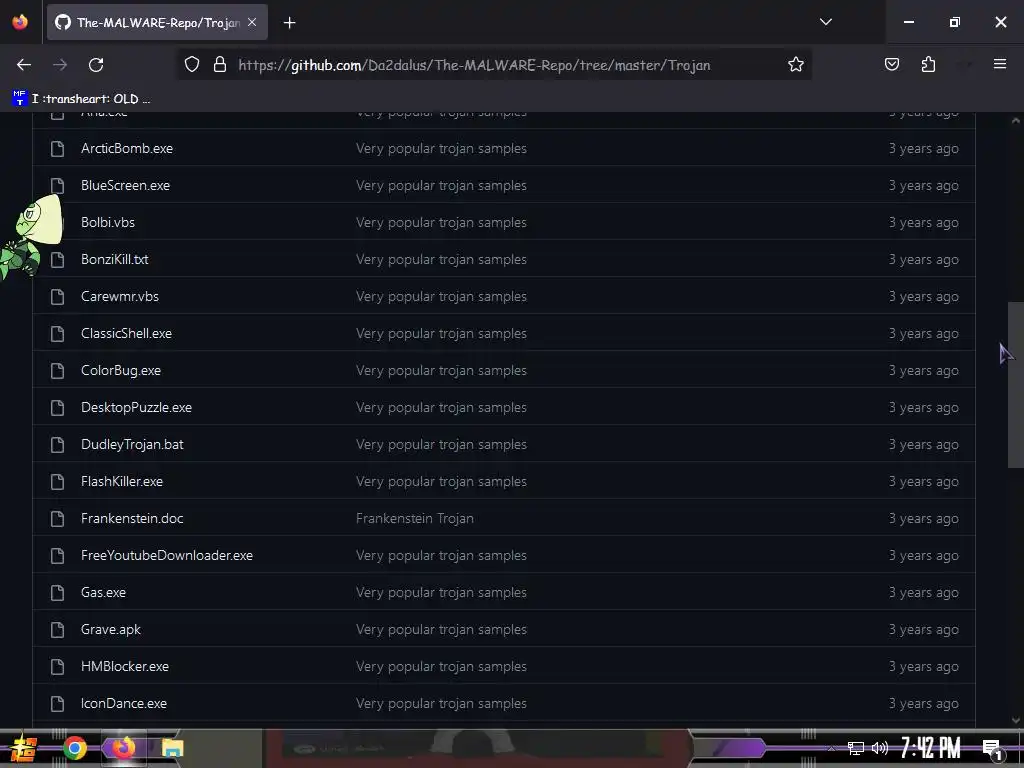Close the The-MALWARE-Repo tab
Screen dimensions: 1024x768
pos(252,22)
